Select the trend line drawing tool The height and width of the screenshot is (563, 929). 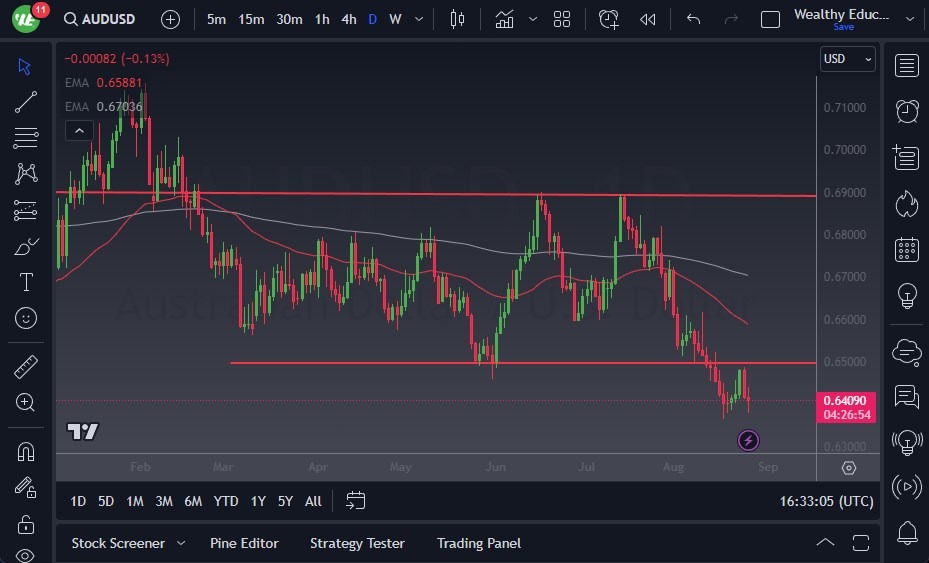tap(25, 102)
